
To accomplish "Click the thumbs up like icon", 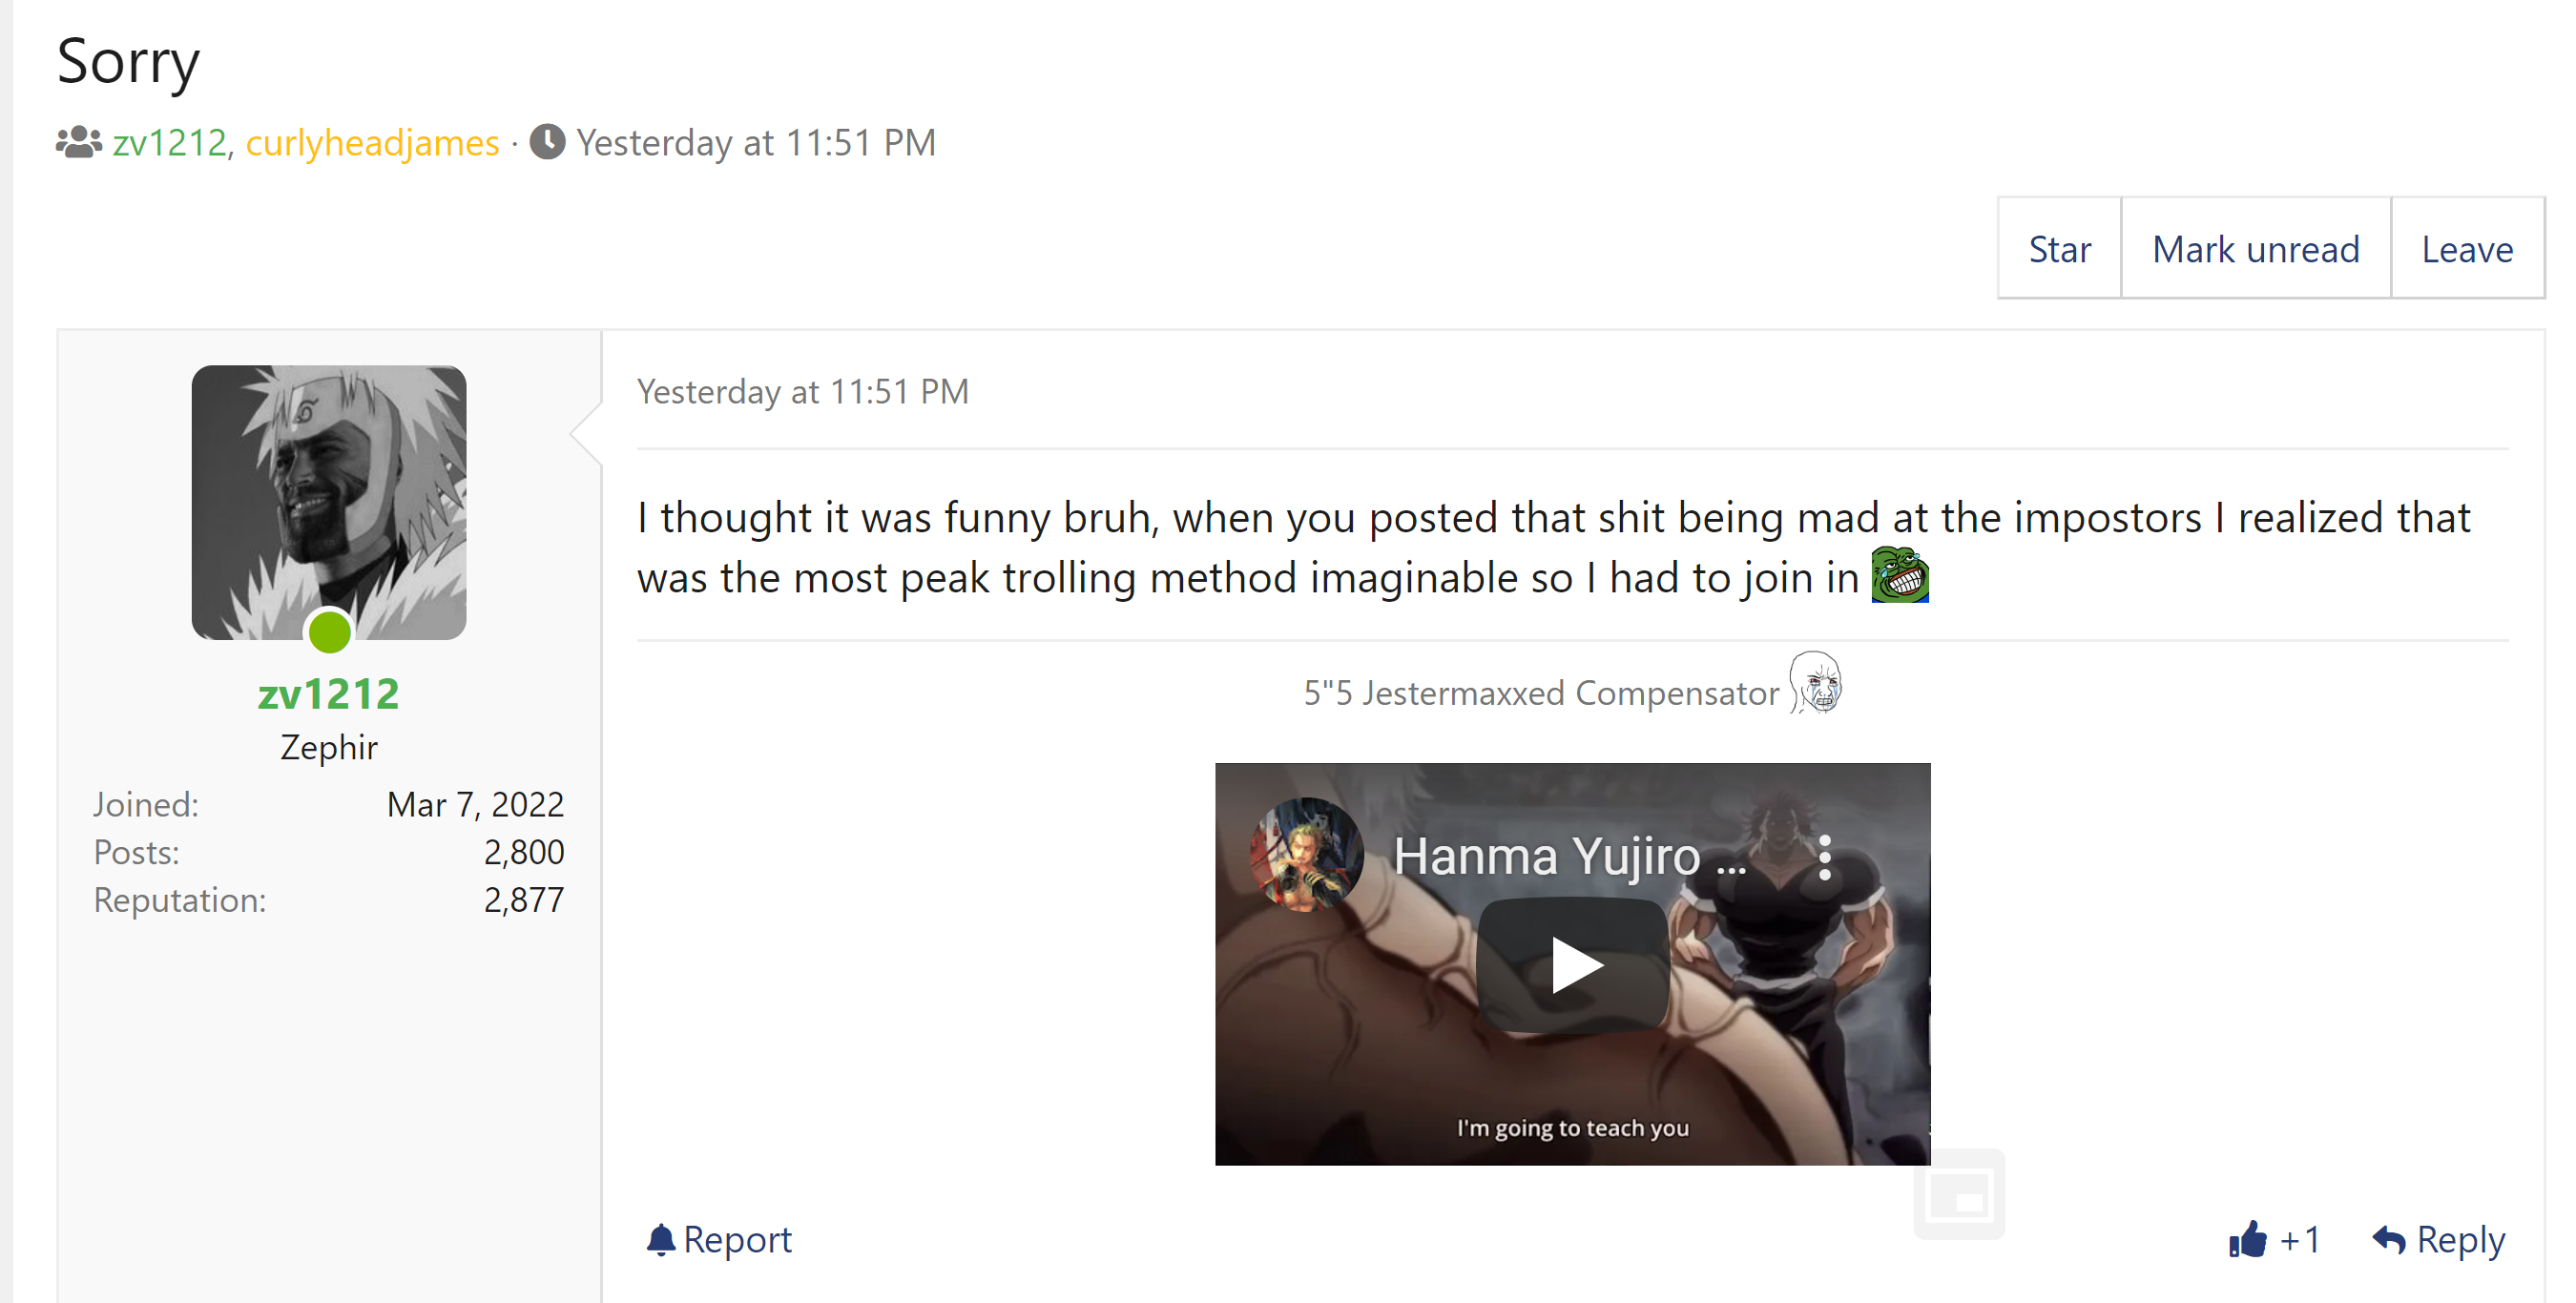I will point(2248,1239).
